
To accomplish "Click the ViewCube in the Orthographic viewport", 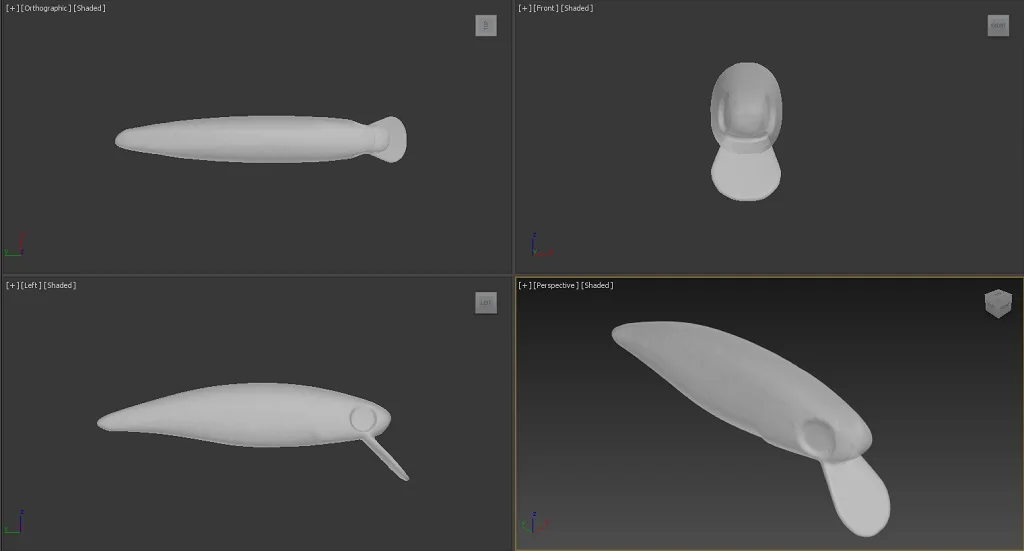I will (x=486, y=26).
